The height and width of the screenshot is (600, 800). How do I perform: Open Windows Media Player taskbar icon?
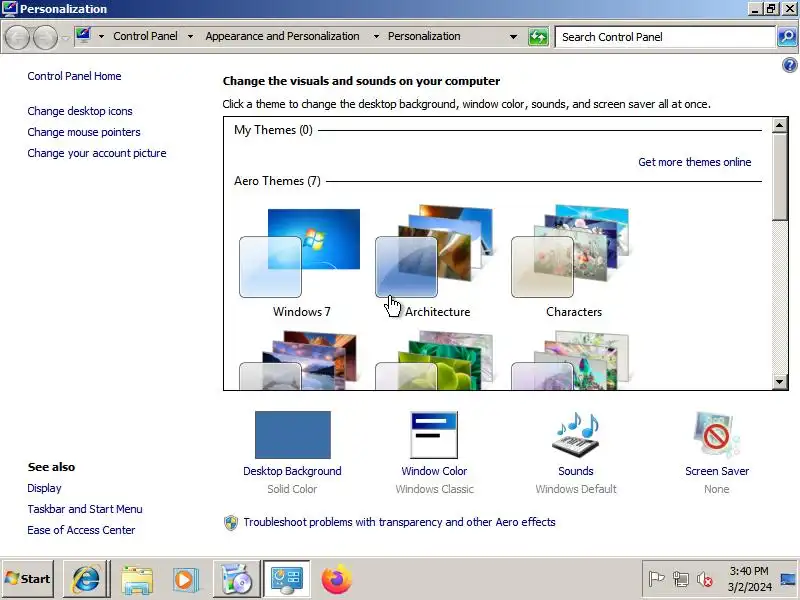tap(185, 579)
